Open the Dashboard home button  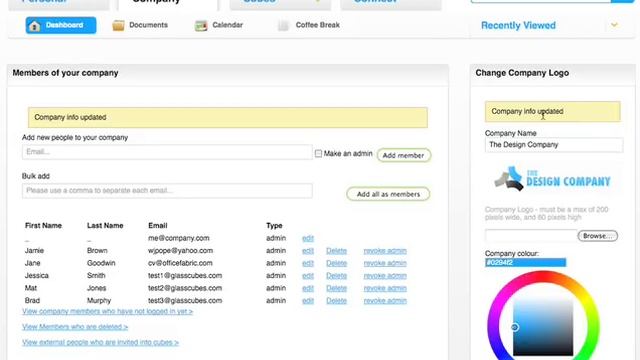pyautogui.click(x=61, y=25)
